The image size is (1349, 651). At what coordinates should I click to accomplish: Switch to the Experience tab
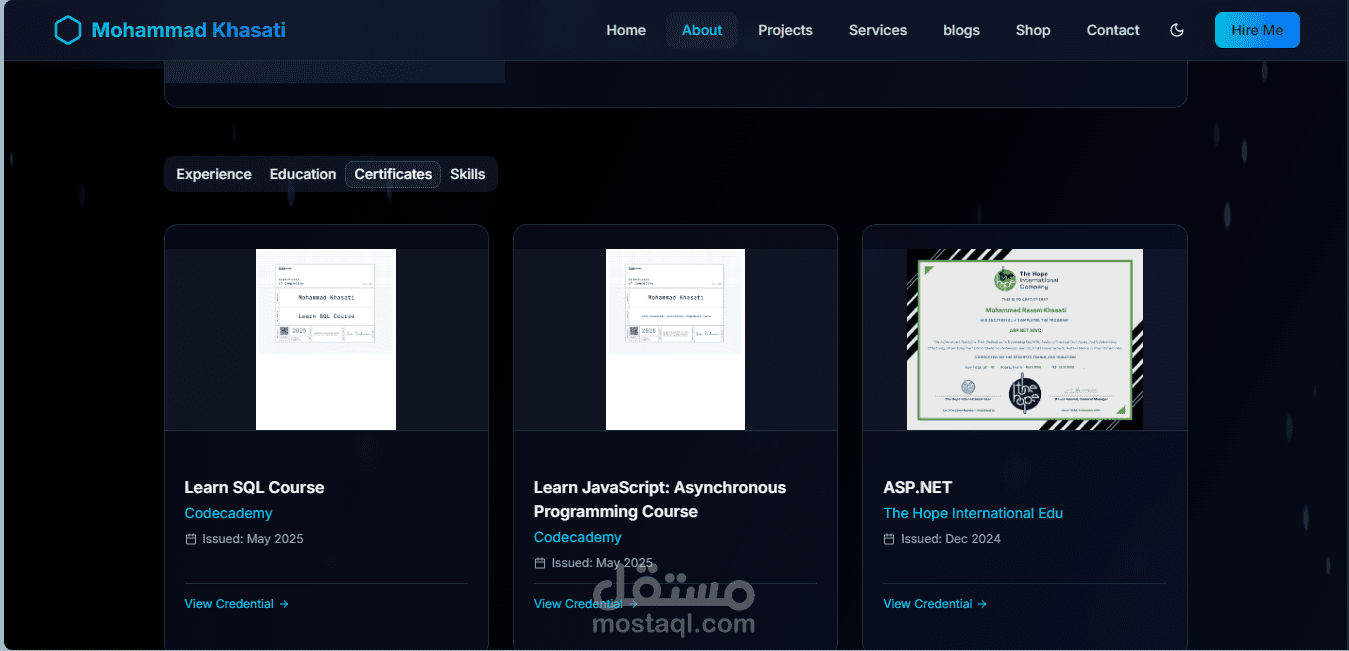[214, 174]
